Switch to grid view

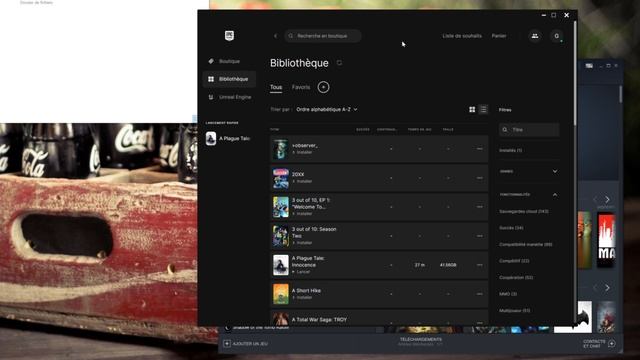pos(472,109)
